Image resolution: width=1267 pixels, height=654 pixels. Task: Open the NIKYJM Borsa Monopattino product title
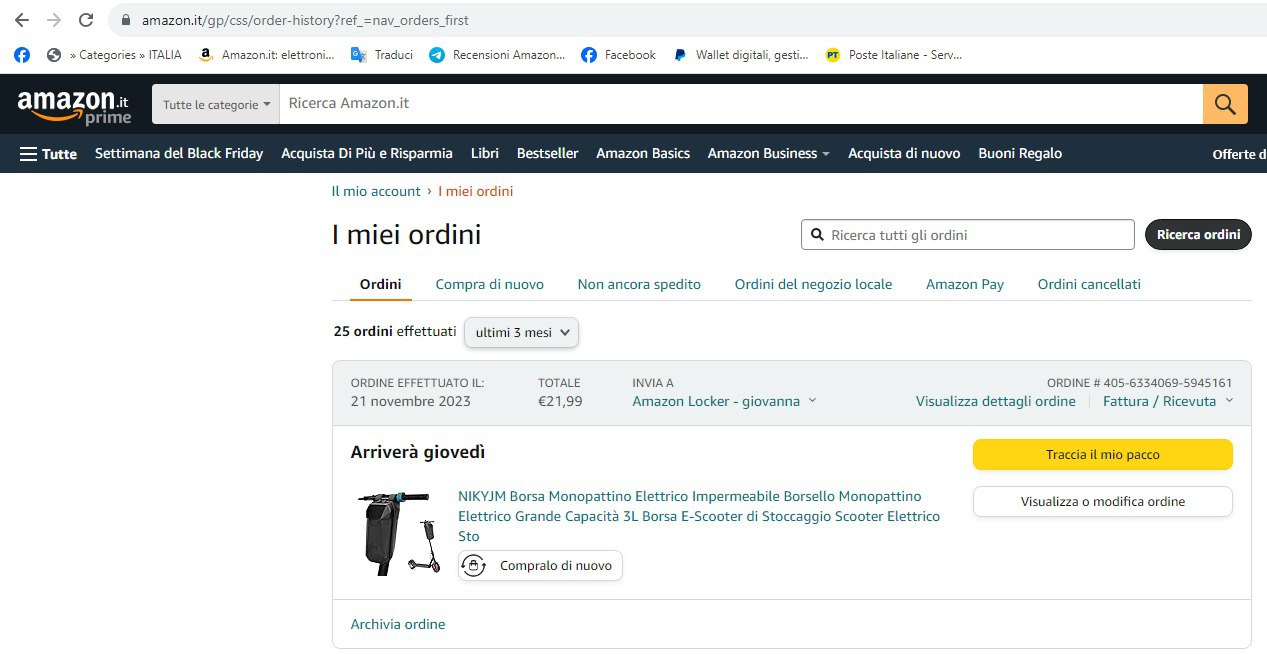[x=699, y=516]
